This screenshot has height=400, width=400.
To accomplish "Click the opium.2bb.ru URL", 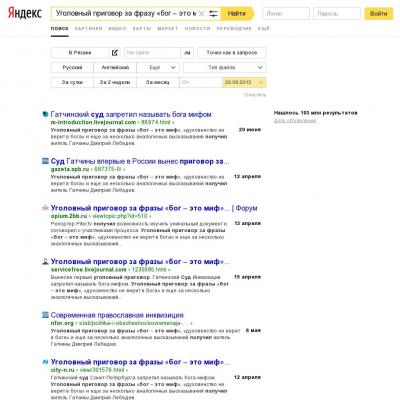I will point(69,216).
